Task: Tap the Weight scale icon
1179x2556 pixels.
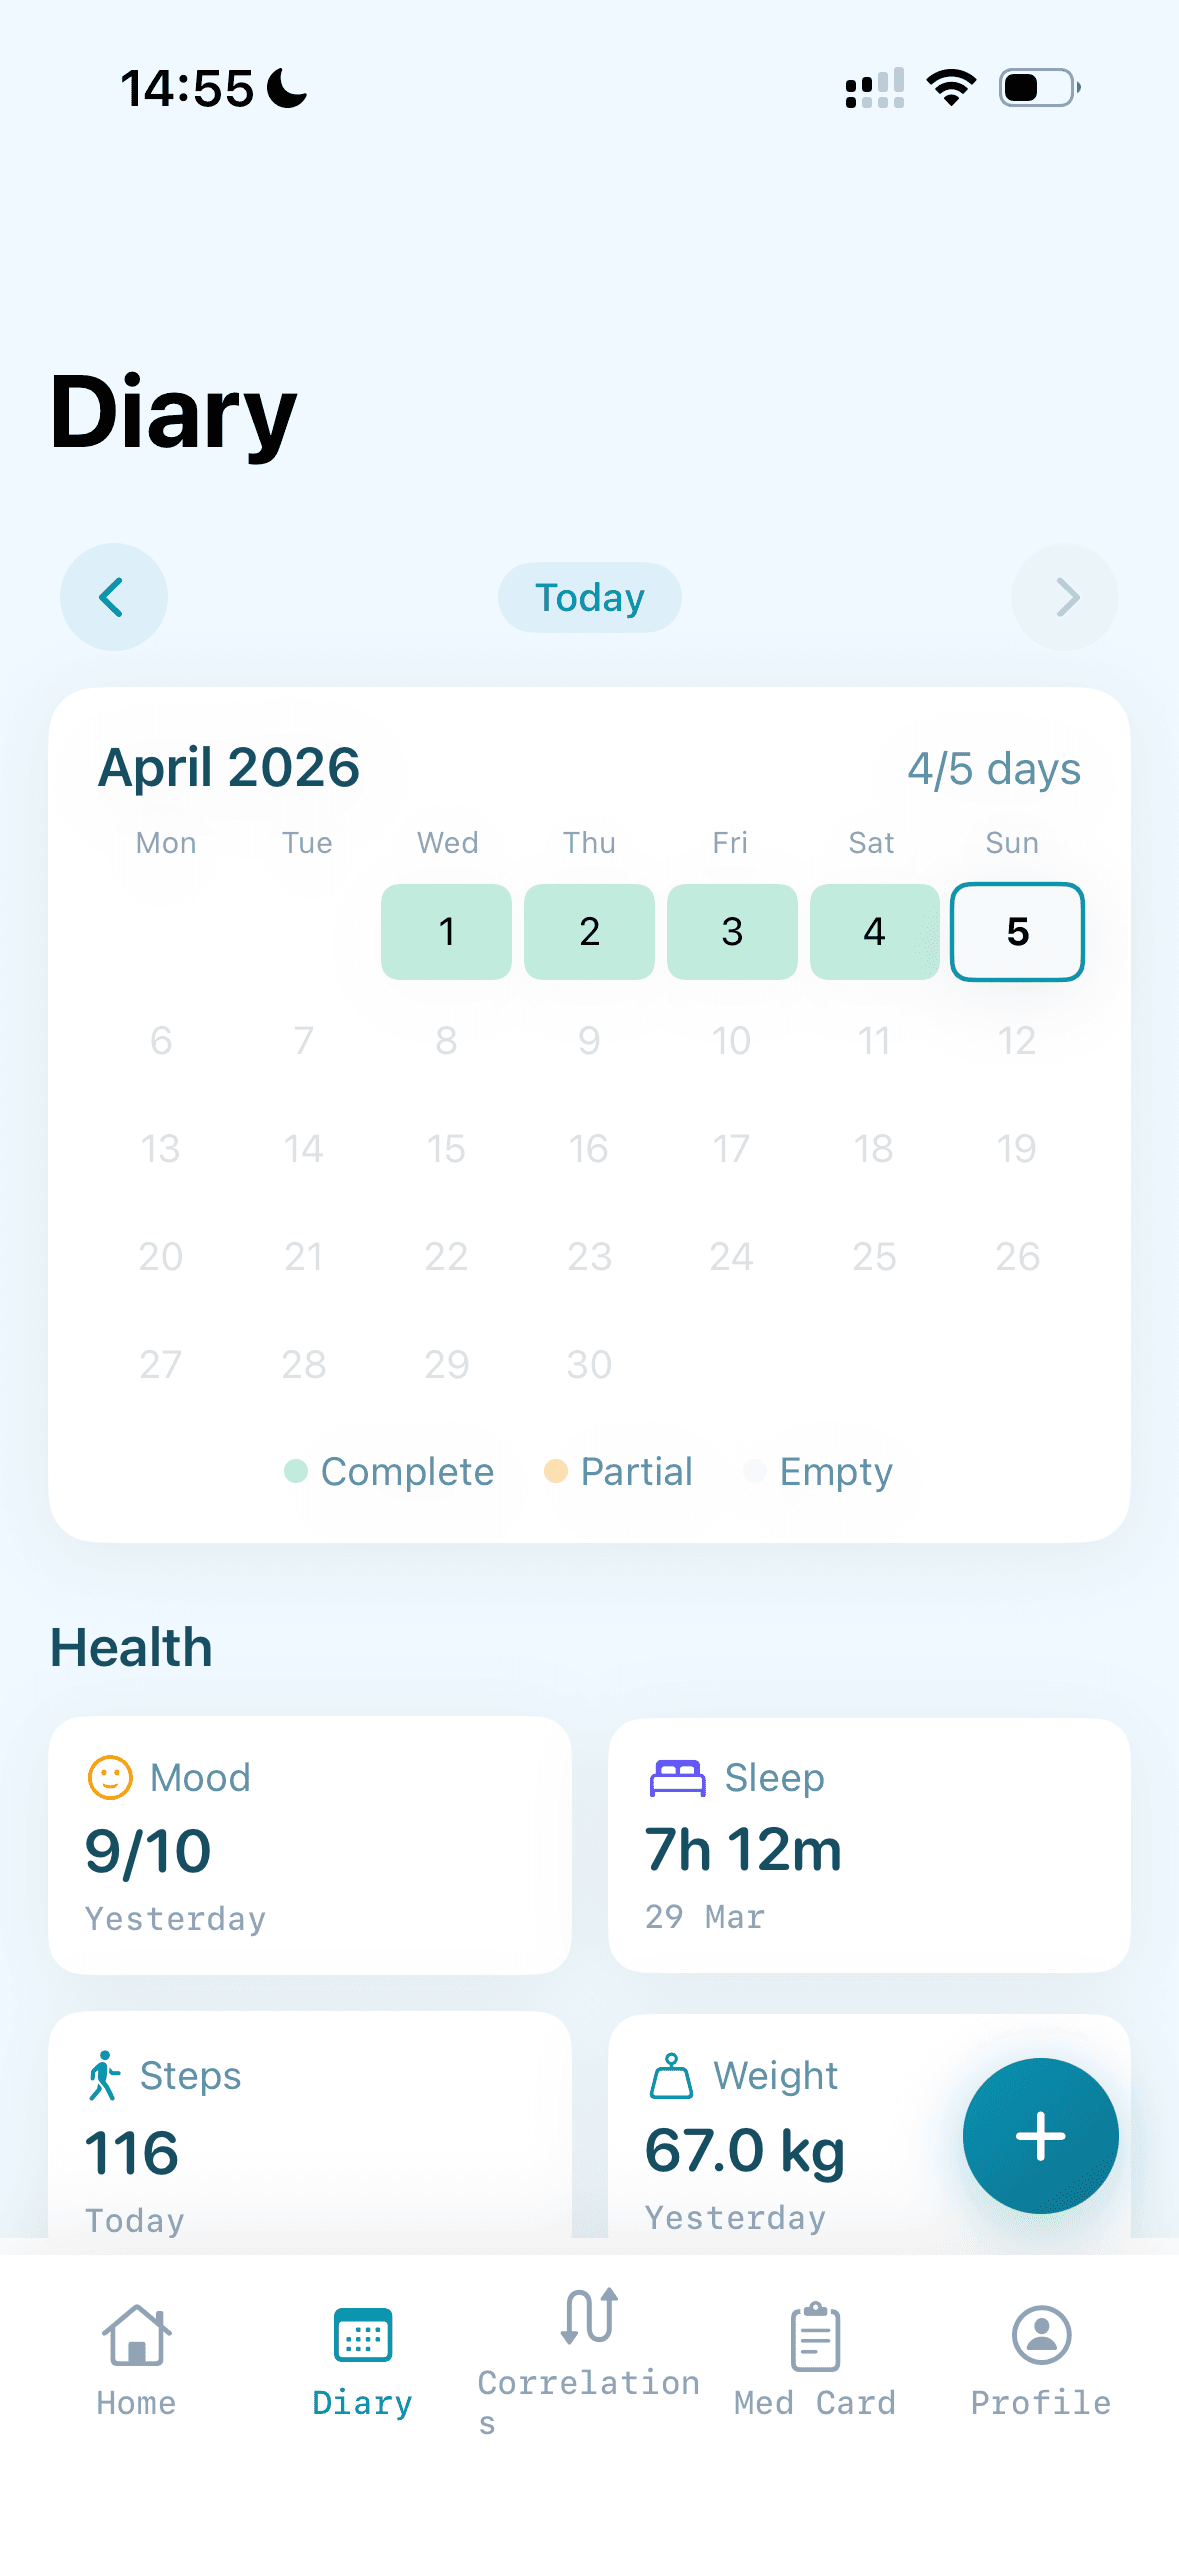Action: point(671,2076)
